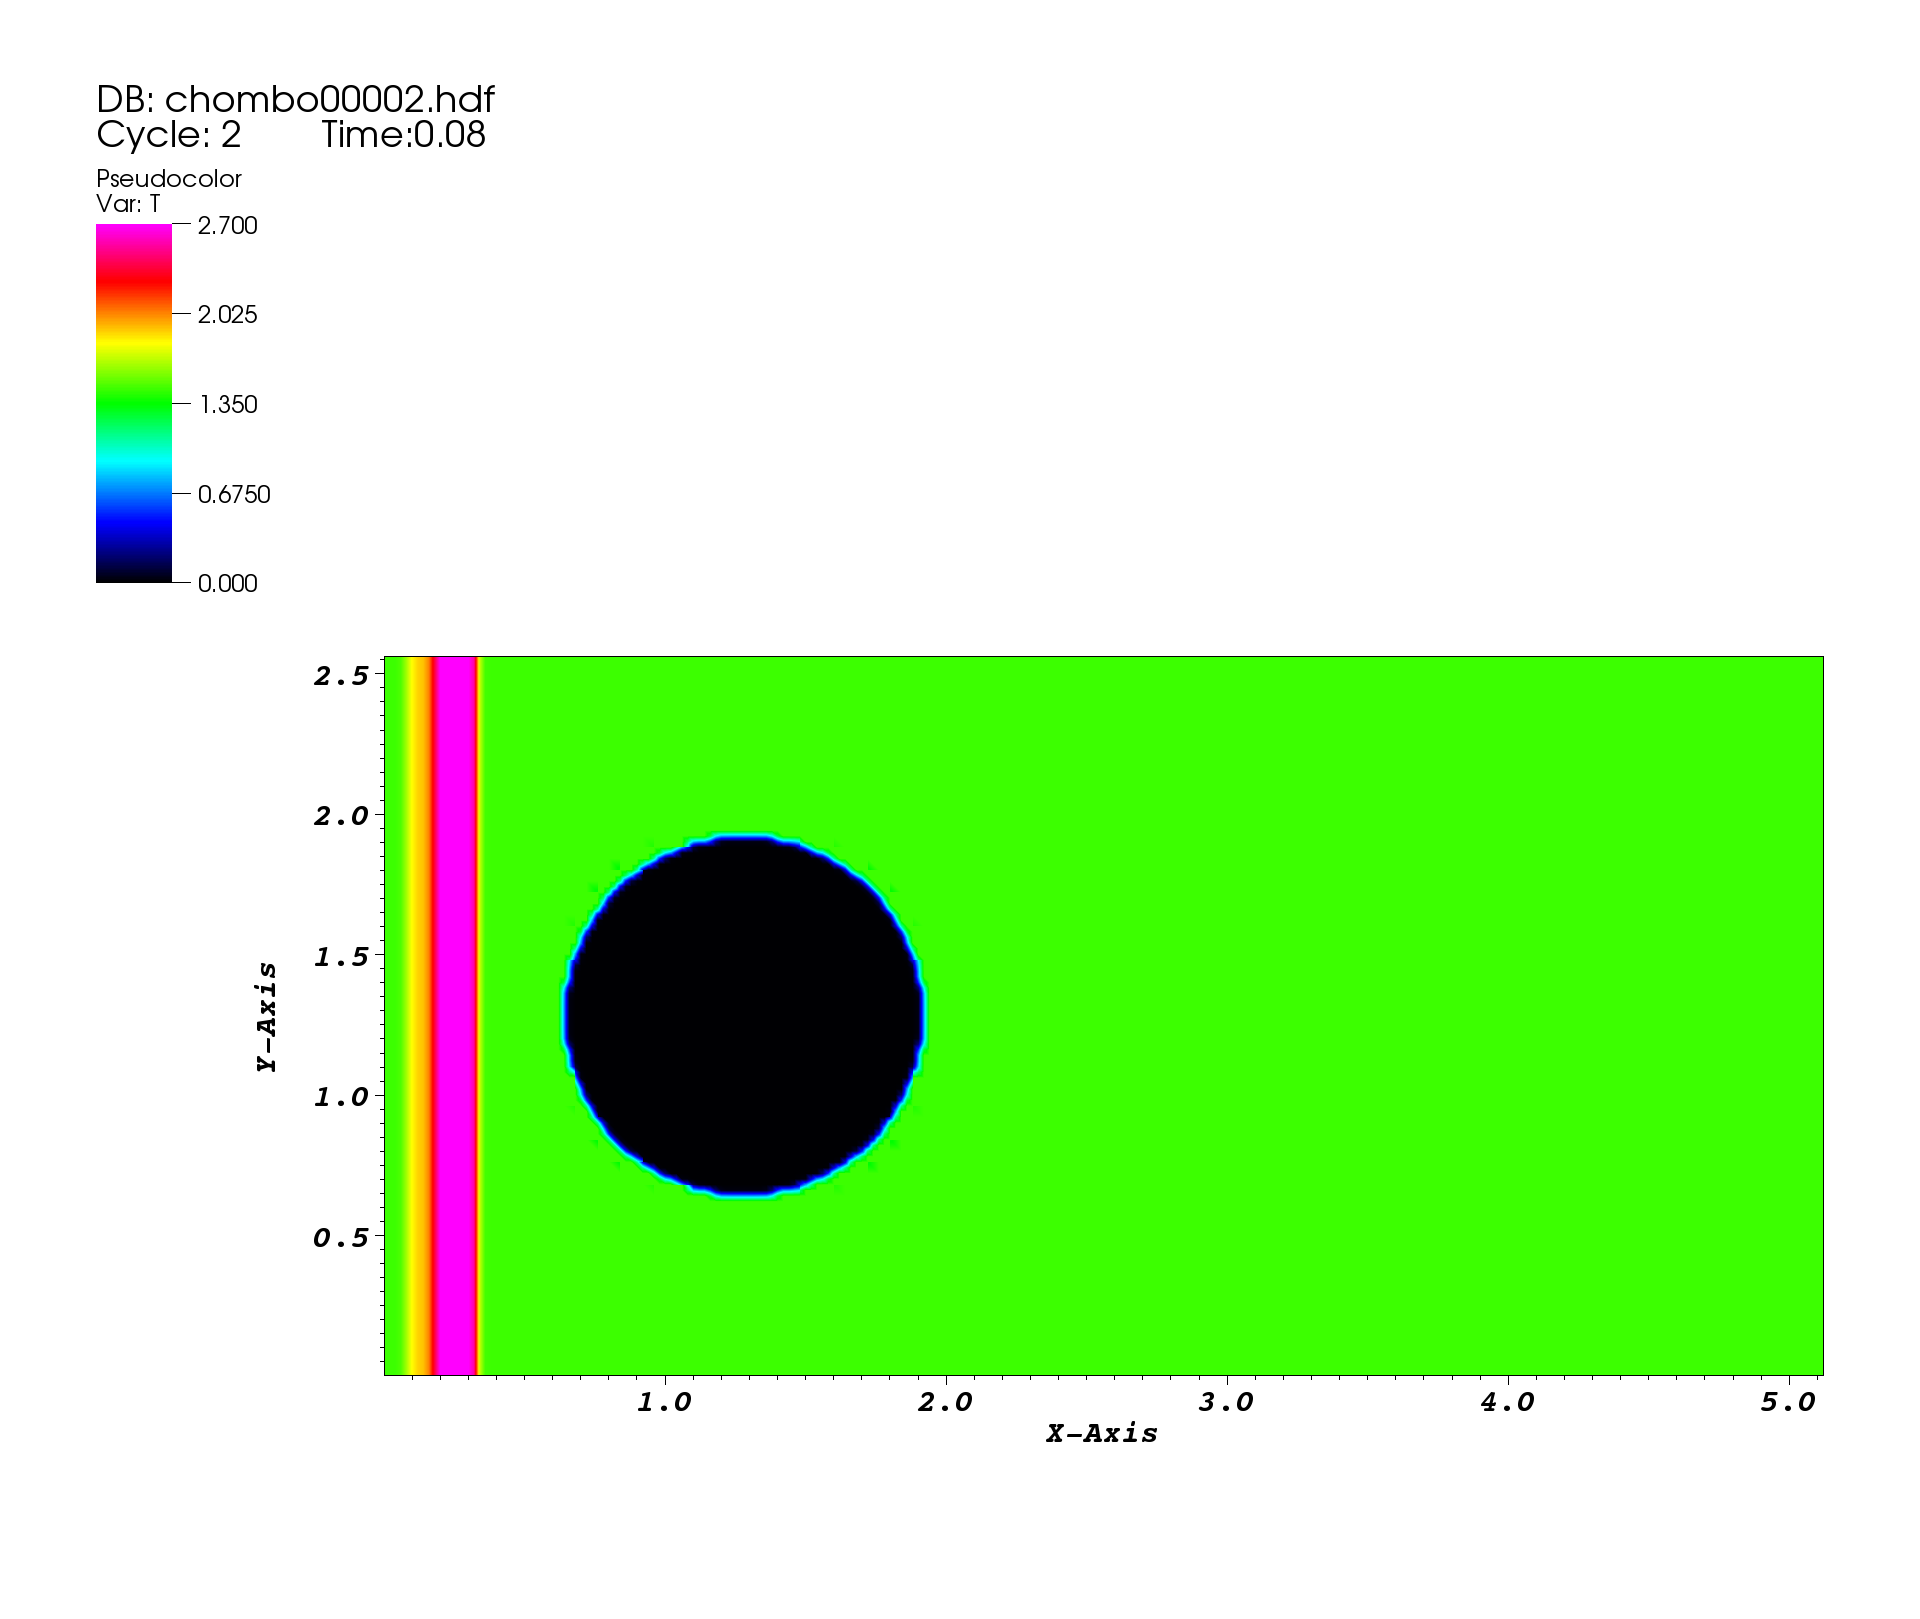This screenshot has width=1920, height=1619.
Task: Click the 'Var: T' label
Action: [128, 204]
